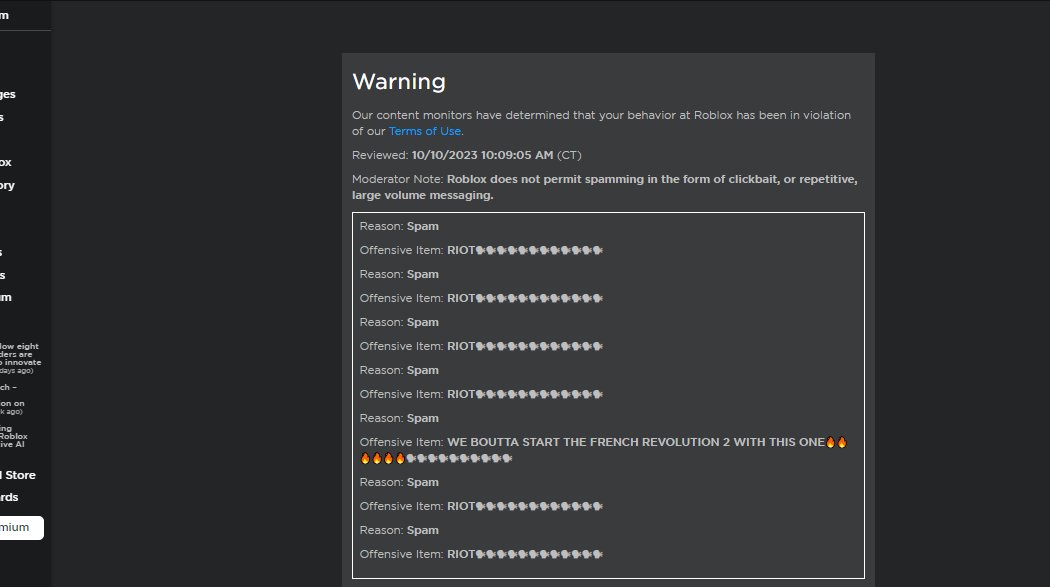
Task: Click the first Reason: Spam line
Action: [399, 226]
